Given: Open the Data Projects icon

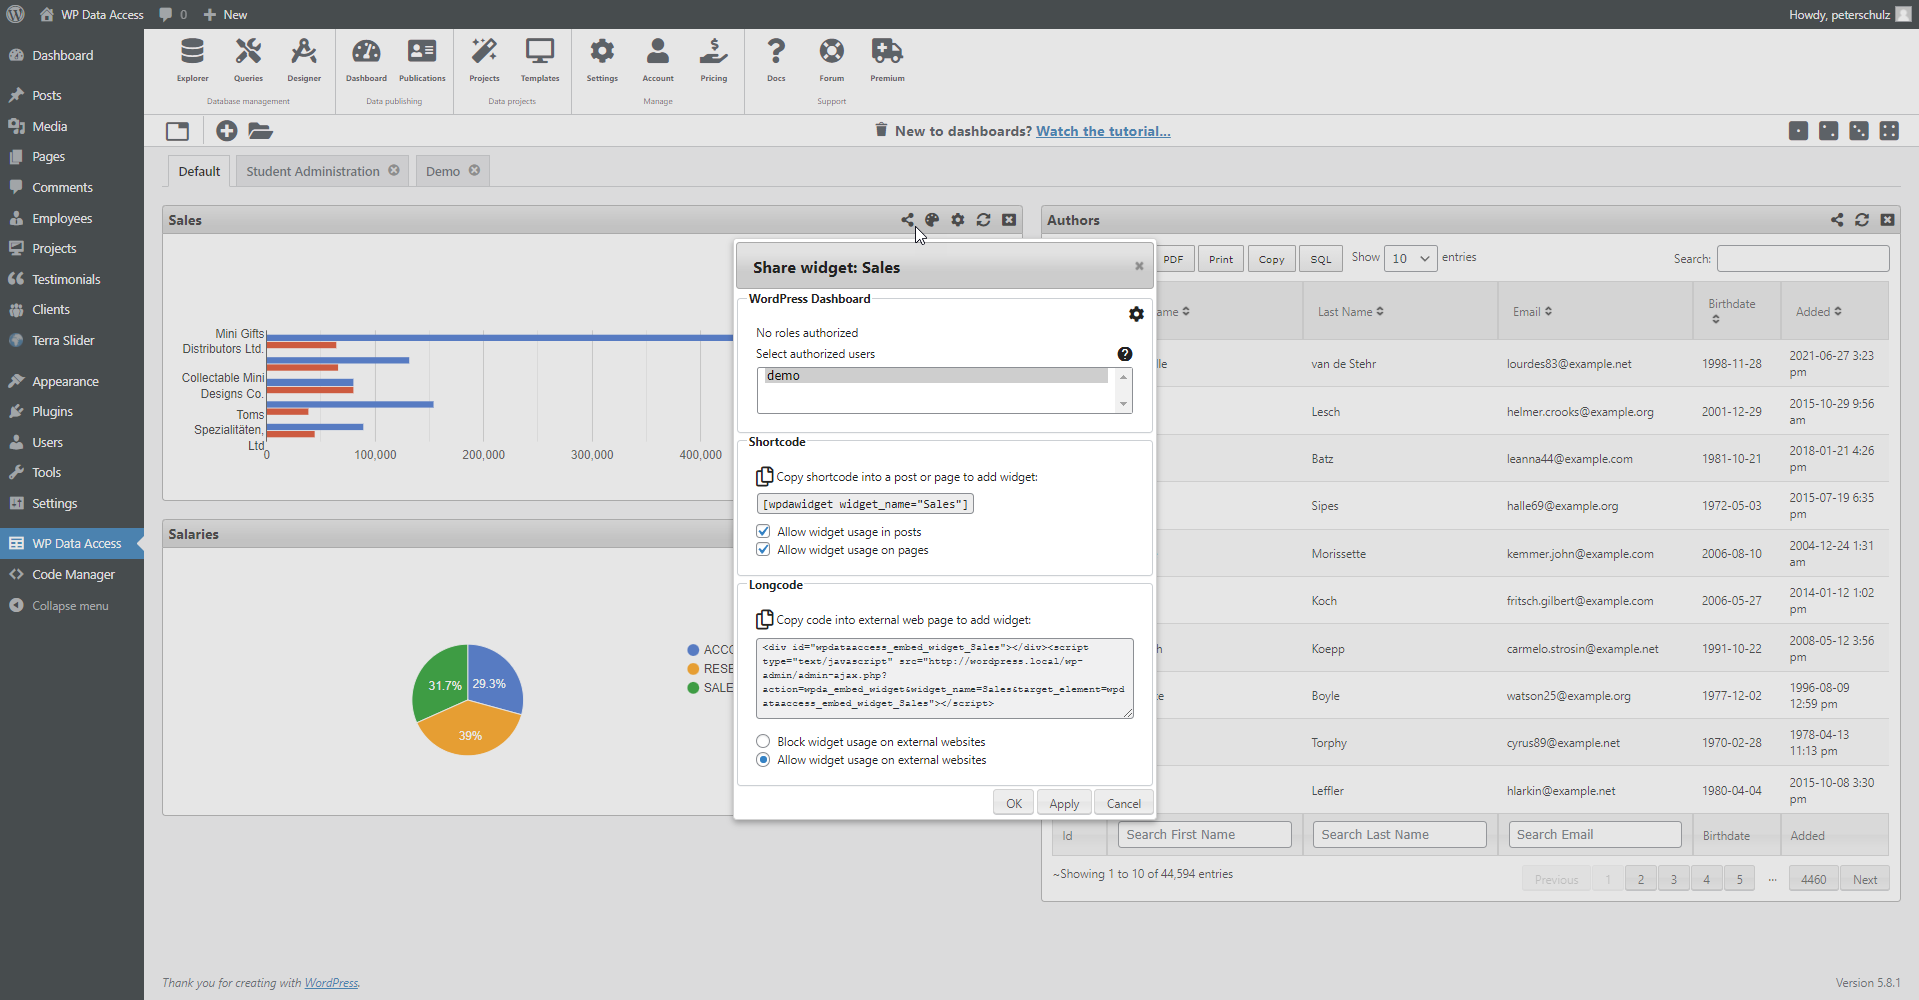Looking at the screenshot, I should click(x=484, y=60).
